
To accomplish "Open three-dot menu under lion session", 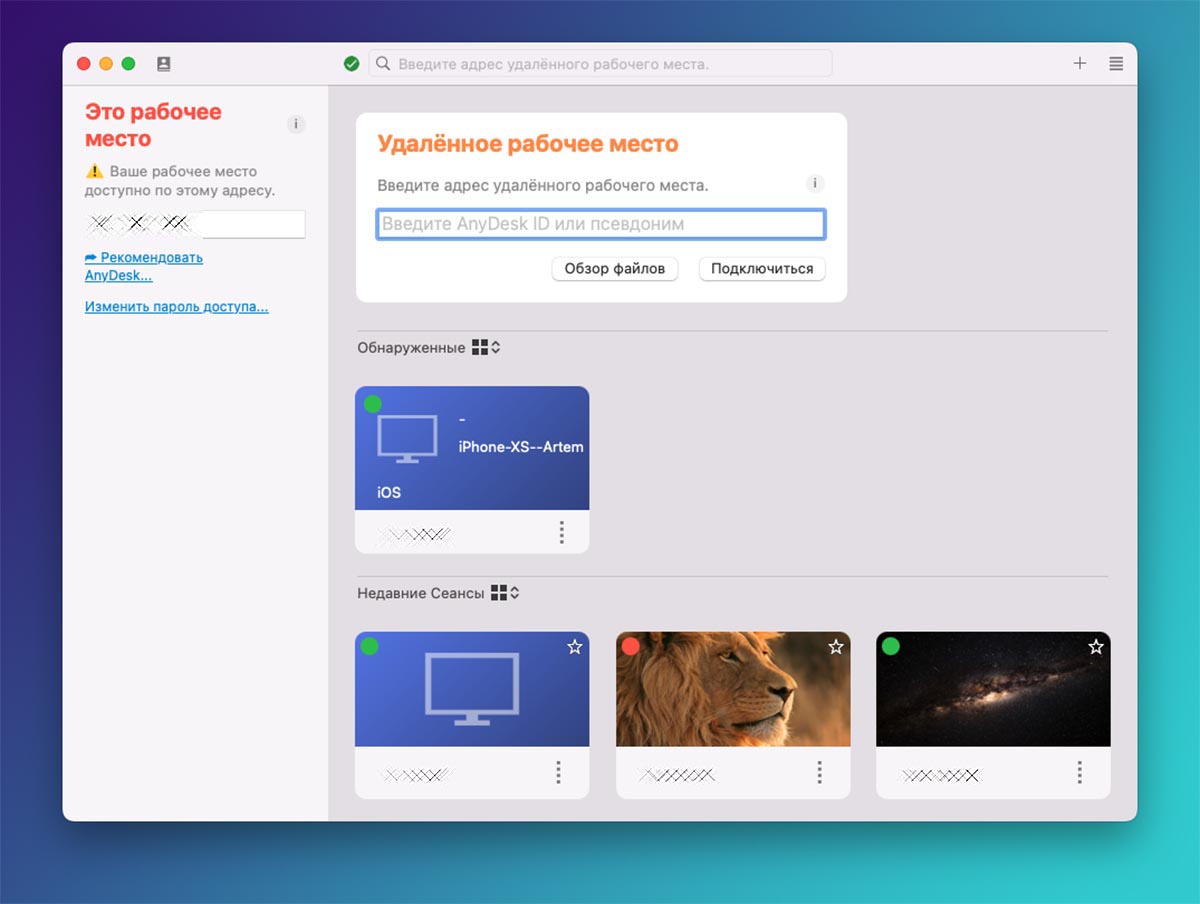I will (819, 772).
